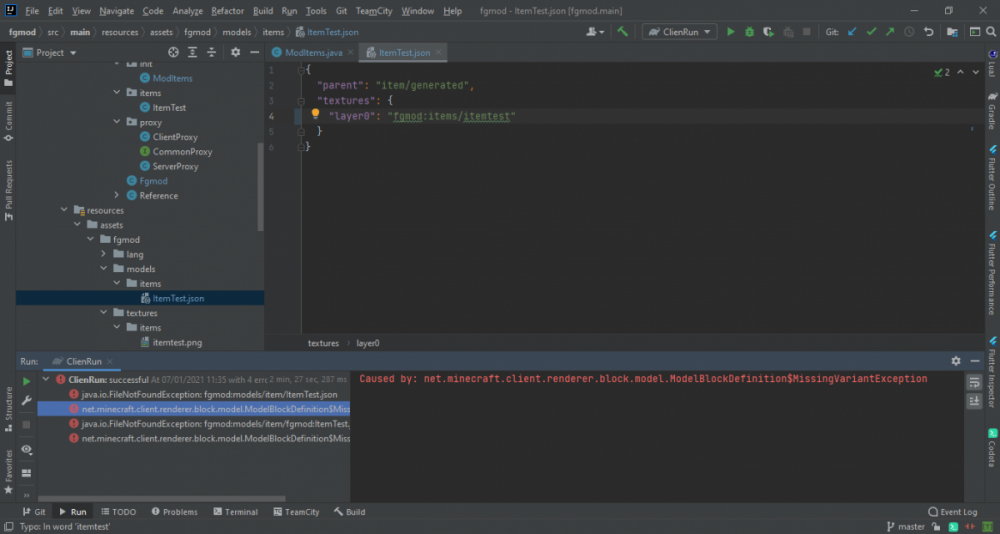Open the Problems tool window
This screenshot has width=1000, height=534.
[174, 512]
